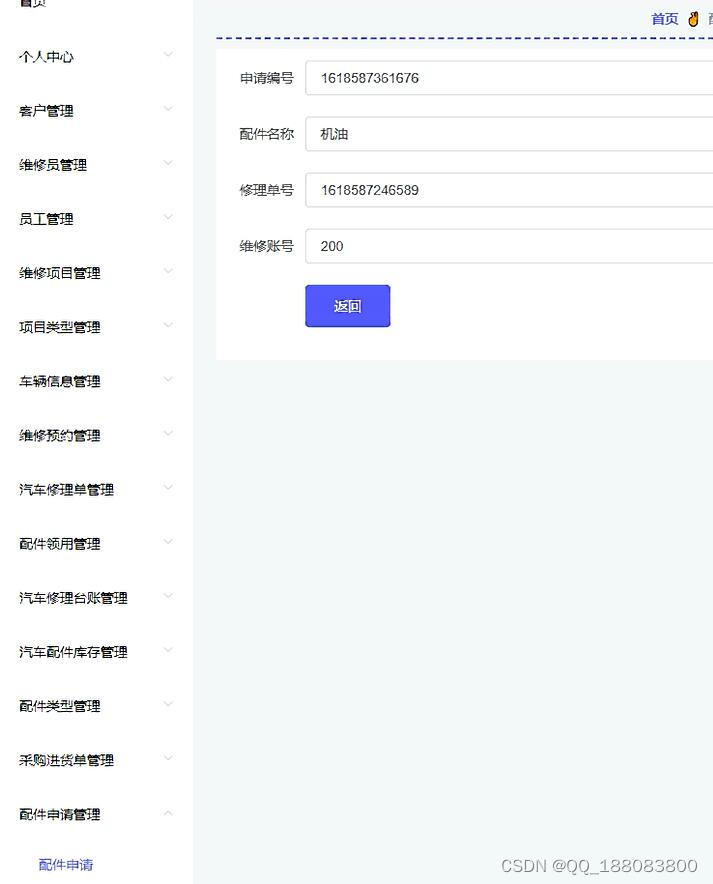Open the 个人中心 menu

pyautogui.click(x=46, y=56)
